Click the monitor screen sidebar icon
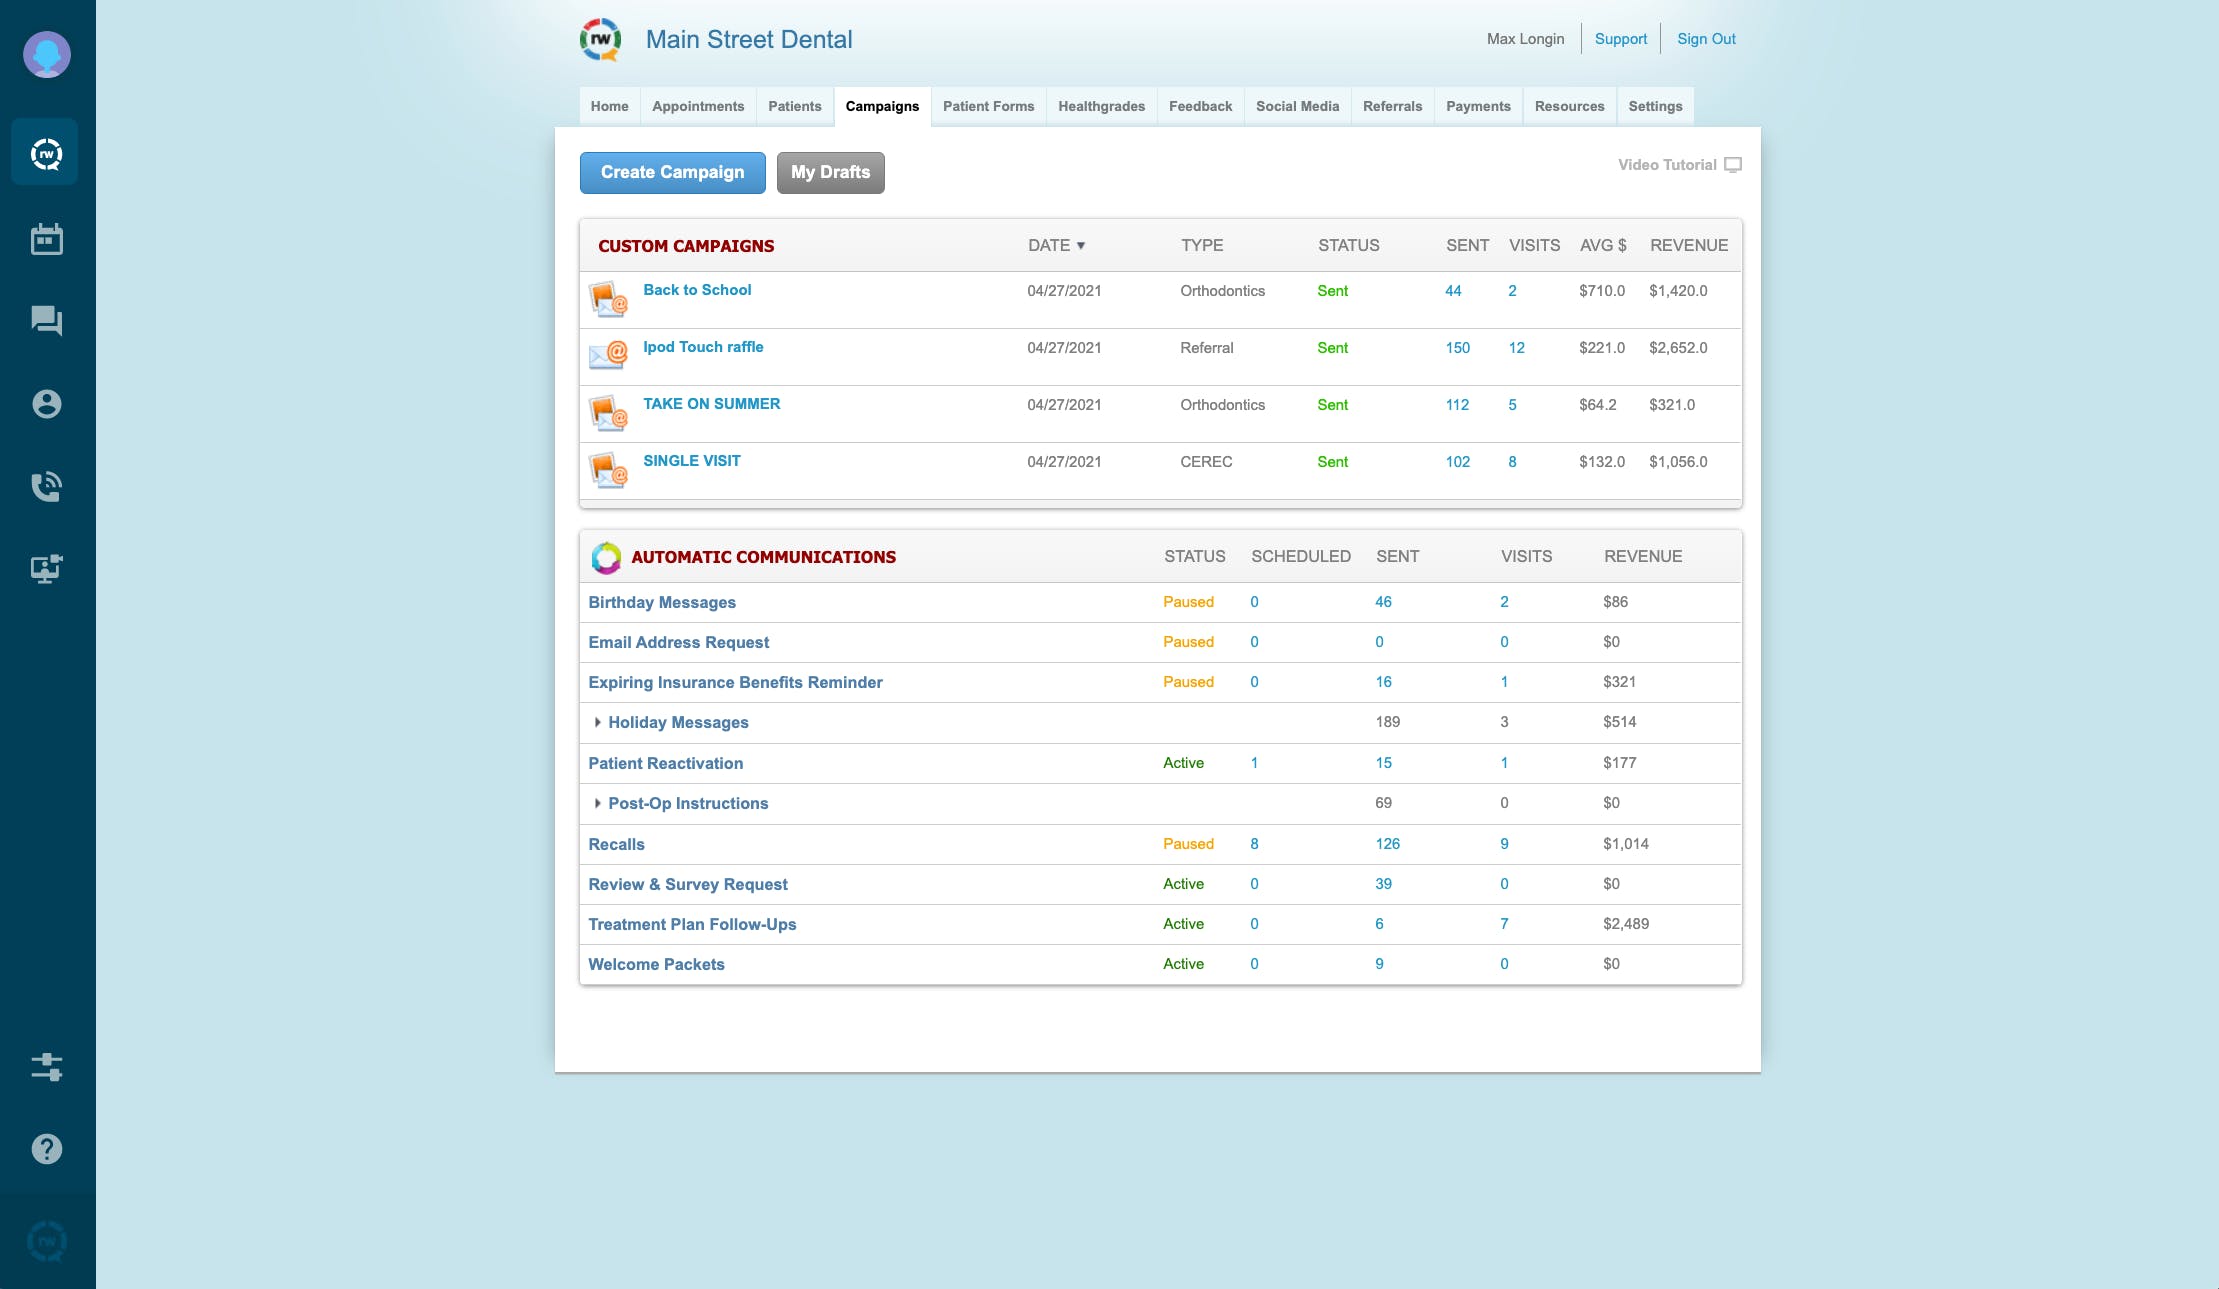This screenshot has height=1289, width=2219. click(x=47, y=568)
